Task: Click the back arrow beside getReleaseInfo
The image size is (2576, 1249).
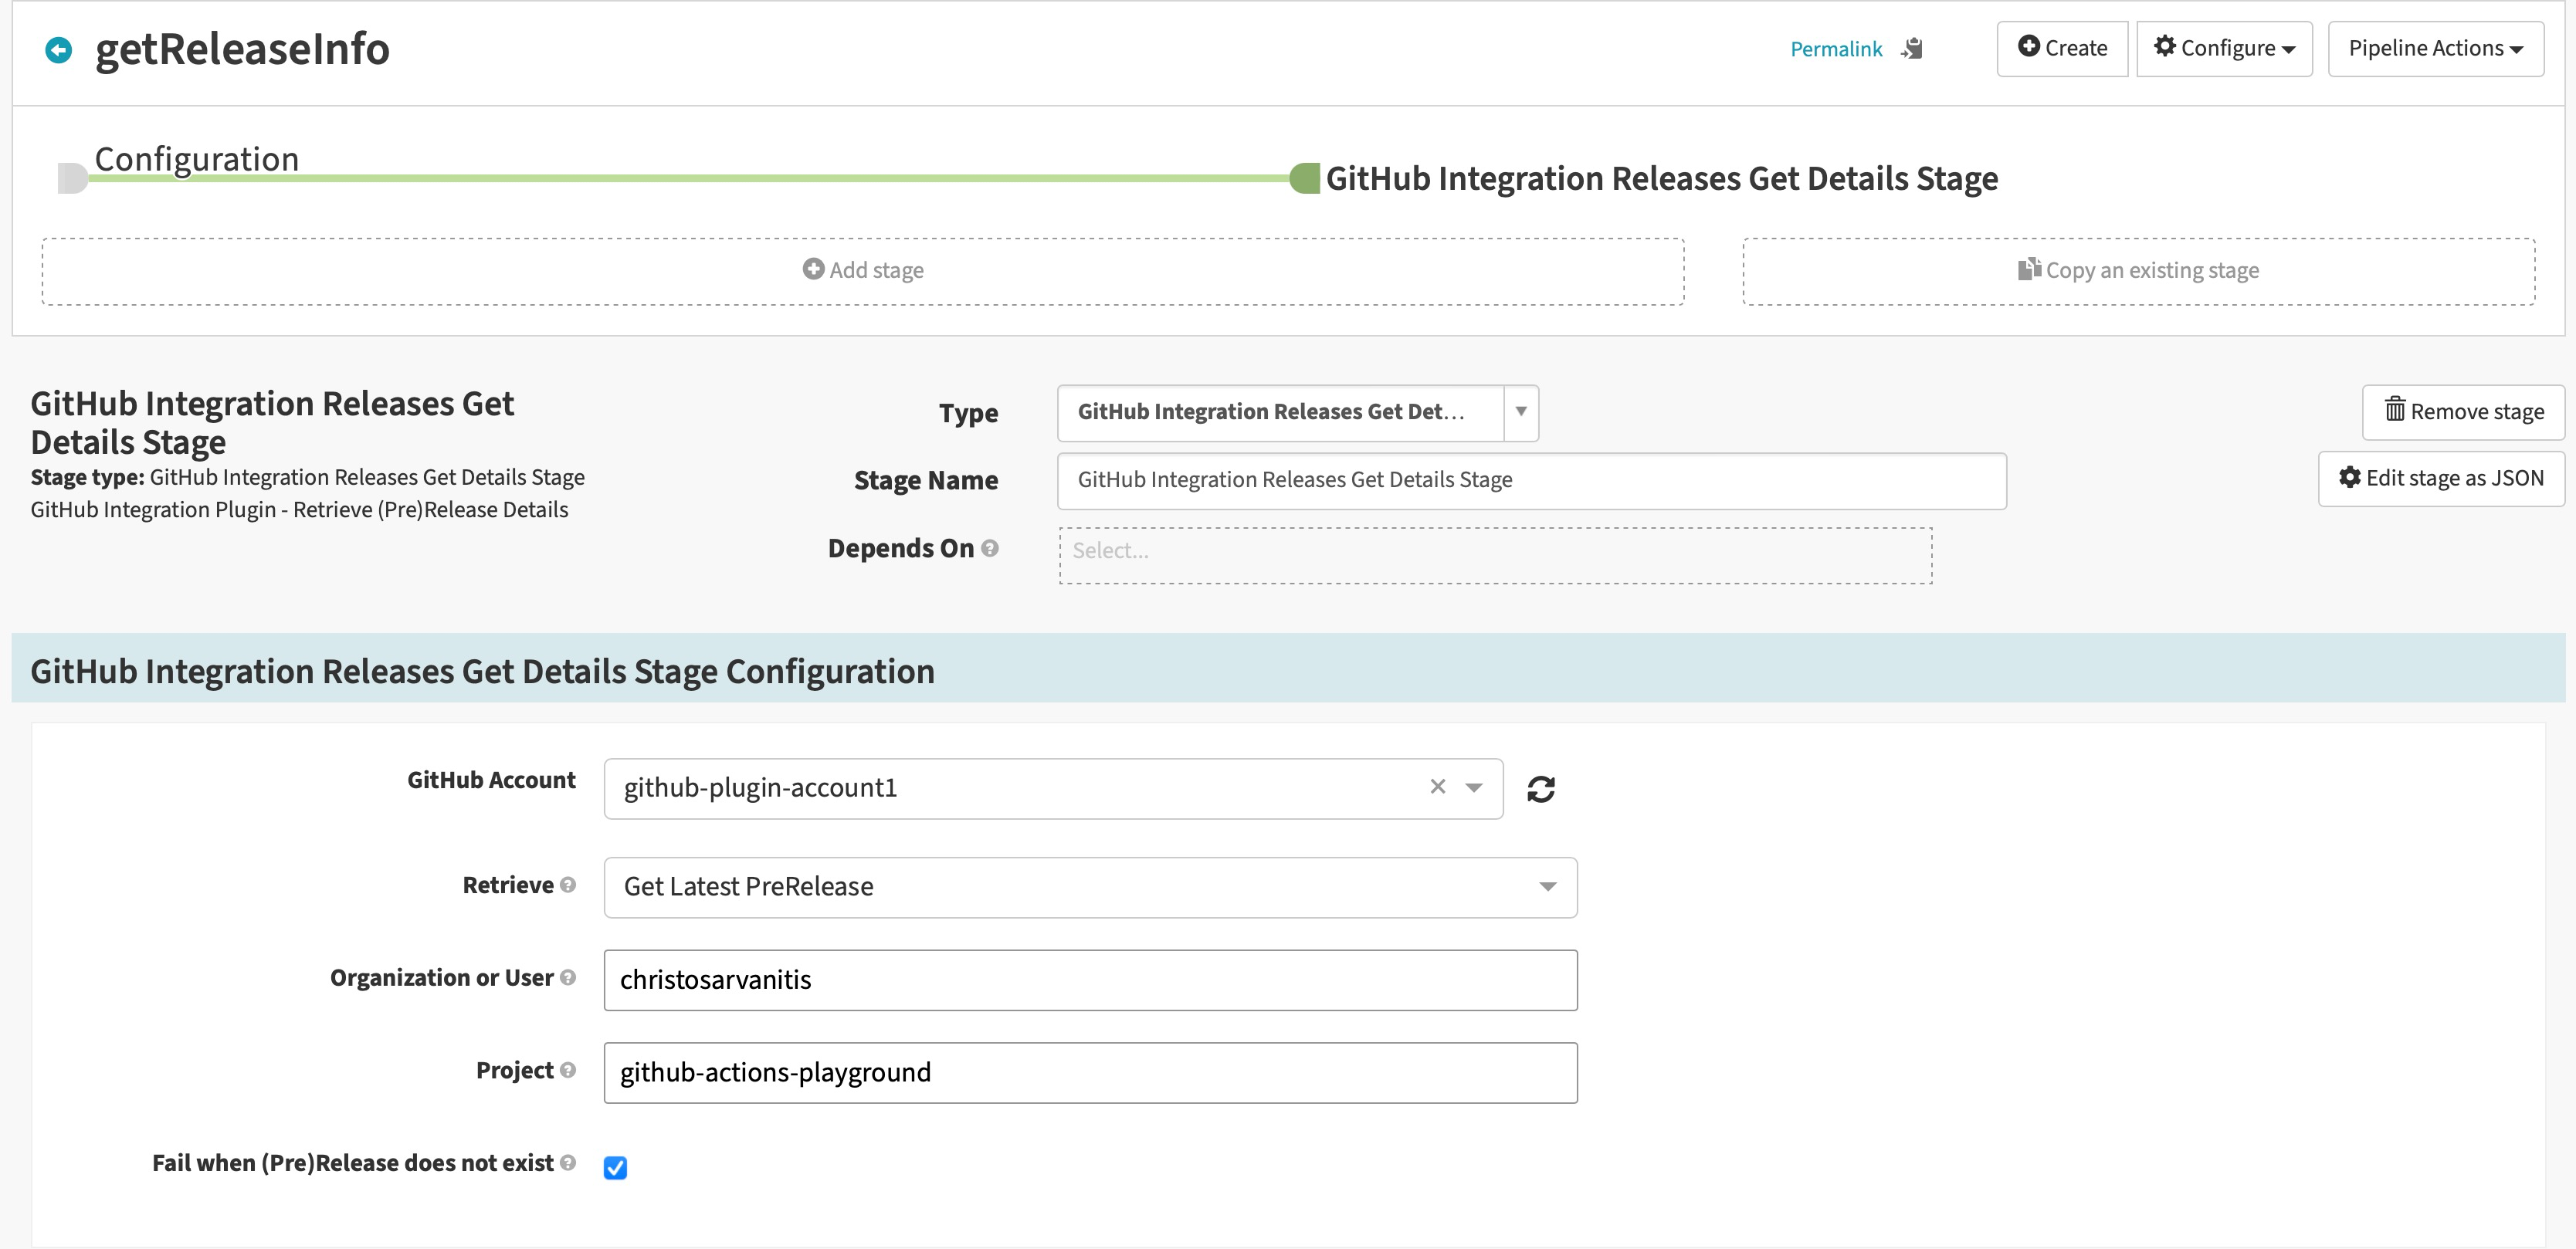Action: coord(59,50)
